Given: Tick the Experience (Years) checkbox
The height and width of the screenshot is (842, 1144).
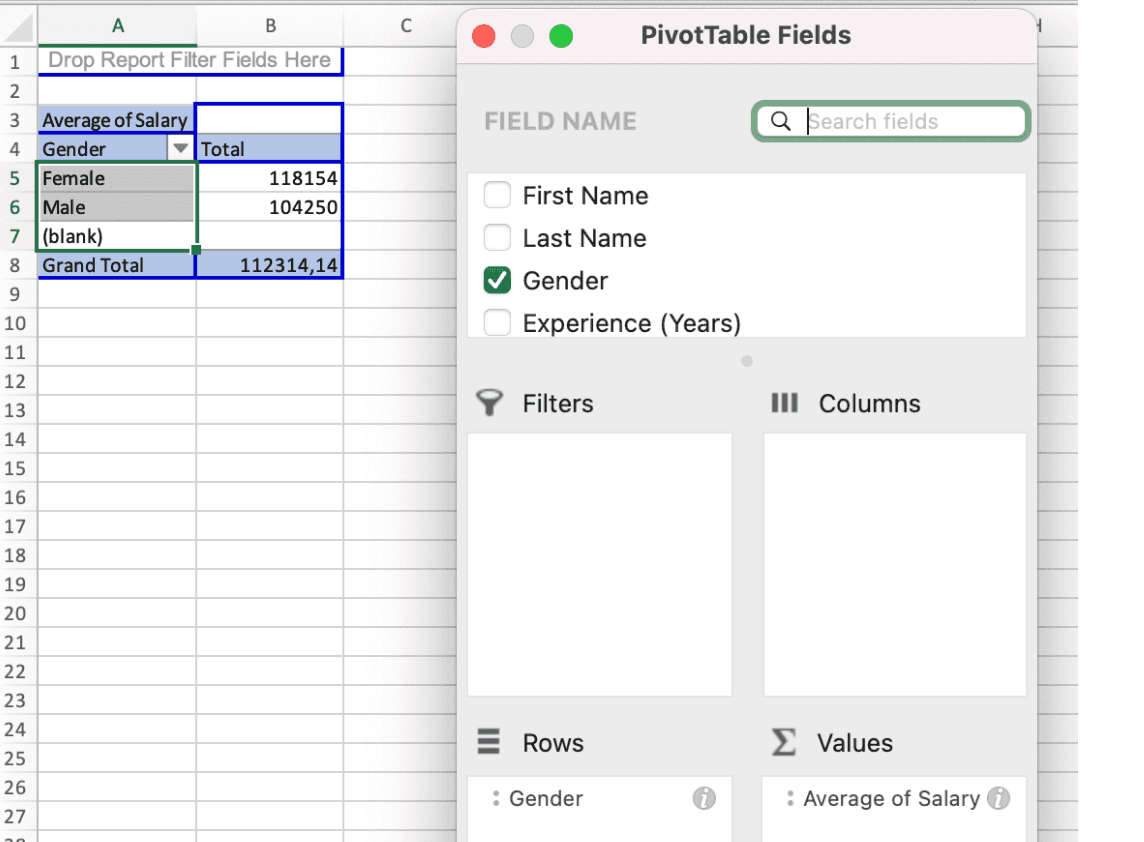Looking at the screenshot, I should click(x=497, y=323).
